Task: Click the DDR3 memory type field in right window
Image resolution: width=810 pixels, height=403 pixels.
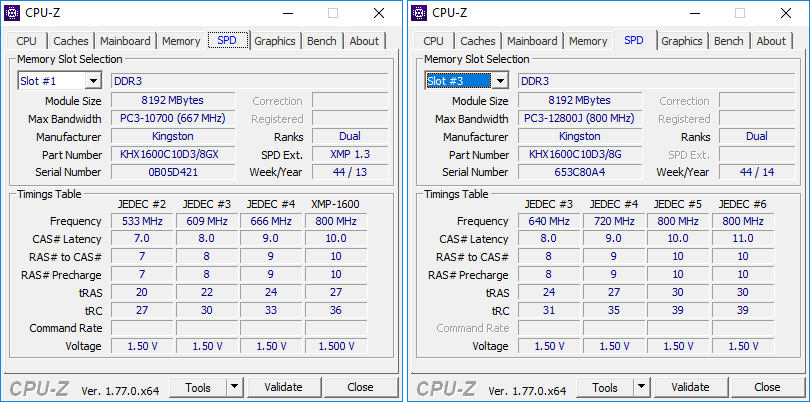Action: (x=657, y=81)
